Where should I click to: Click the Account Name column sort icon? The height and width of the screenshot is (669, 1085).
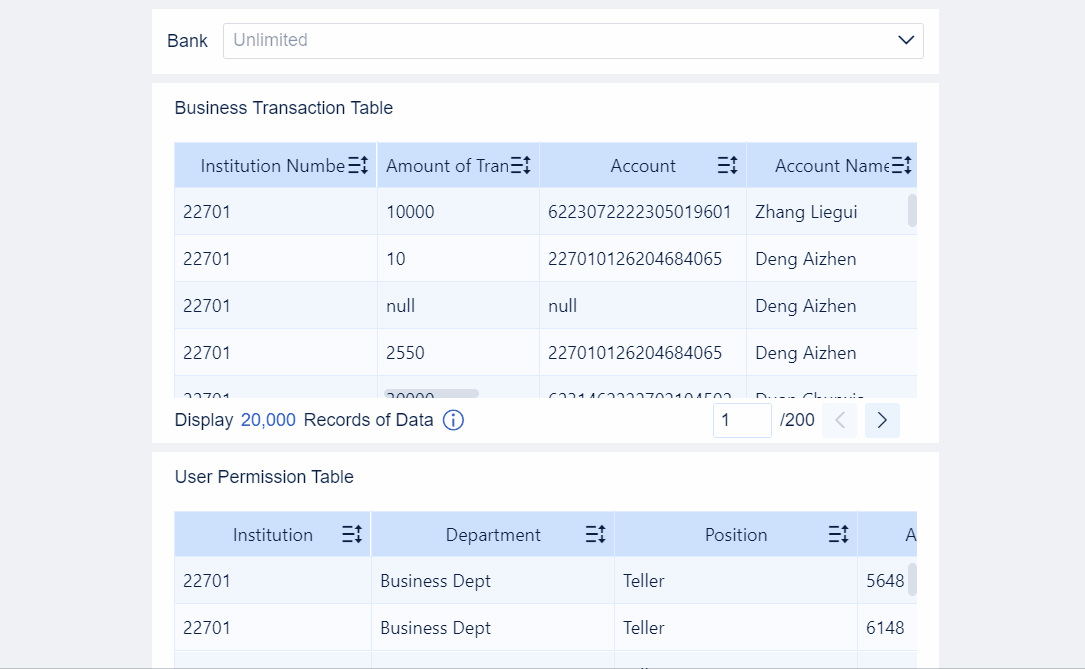click(901, 166)
